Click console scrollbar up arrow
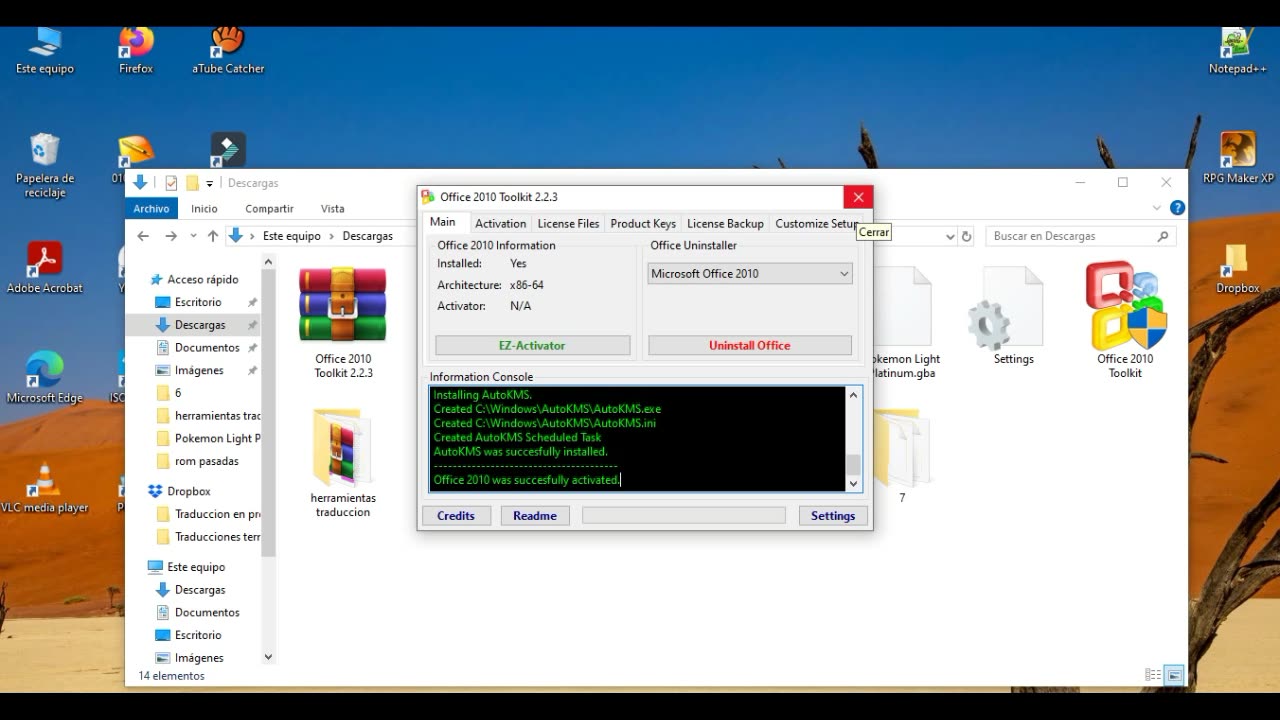Viewport: 1280px width, 720px height. coord(853,395)
